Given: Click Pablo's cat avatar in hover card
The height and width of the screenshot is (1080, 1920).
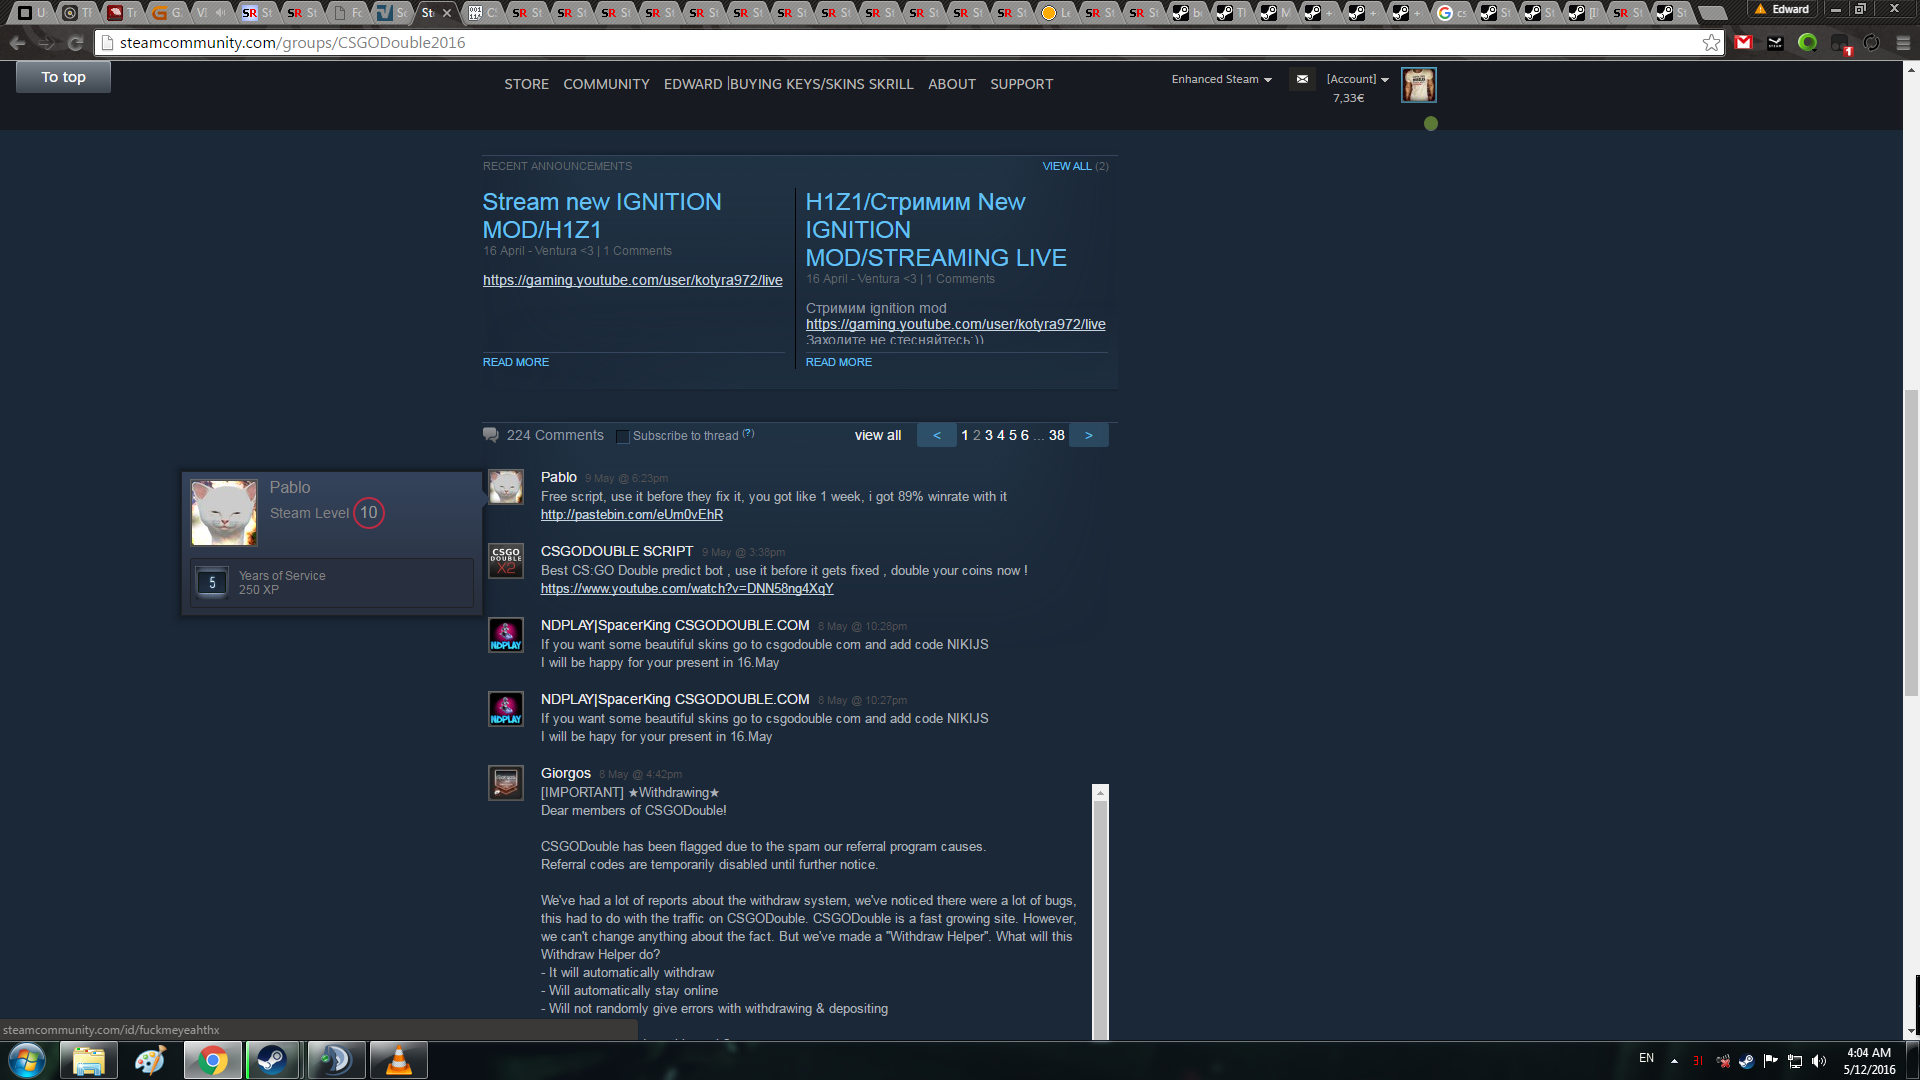Looking at the screenshot, I should pyautogui.click(x=224, y=512).
